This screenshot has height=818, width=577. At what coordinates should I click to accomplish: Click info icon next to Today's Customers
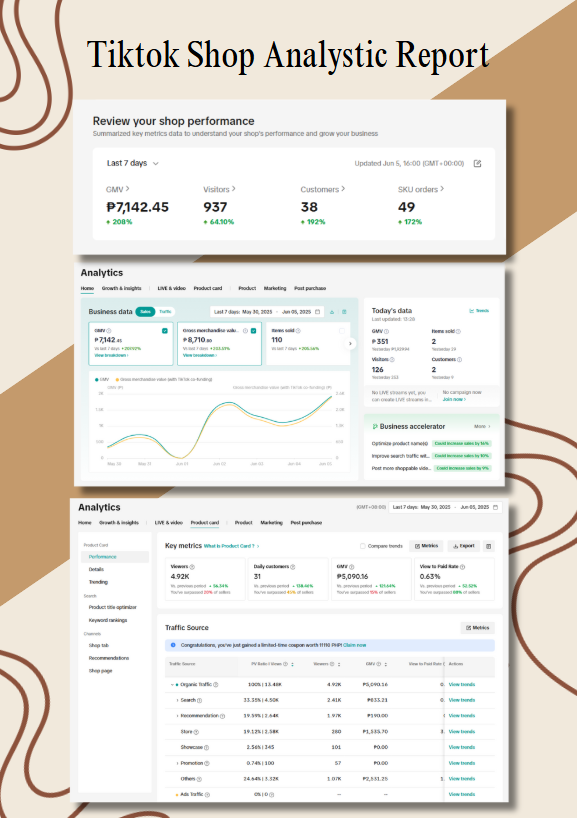tap(459, 359)
